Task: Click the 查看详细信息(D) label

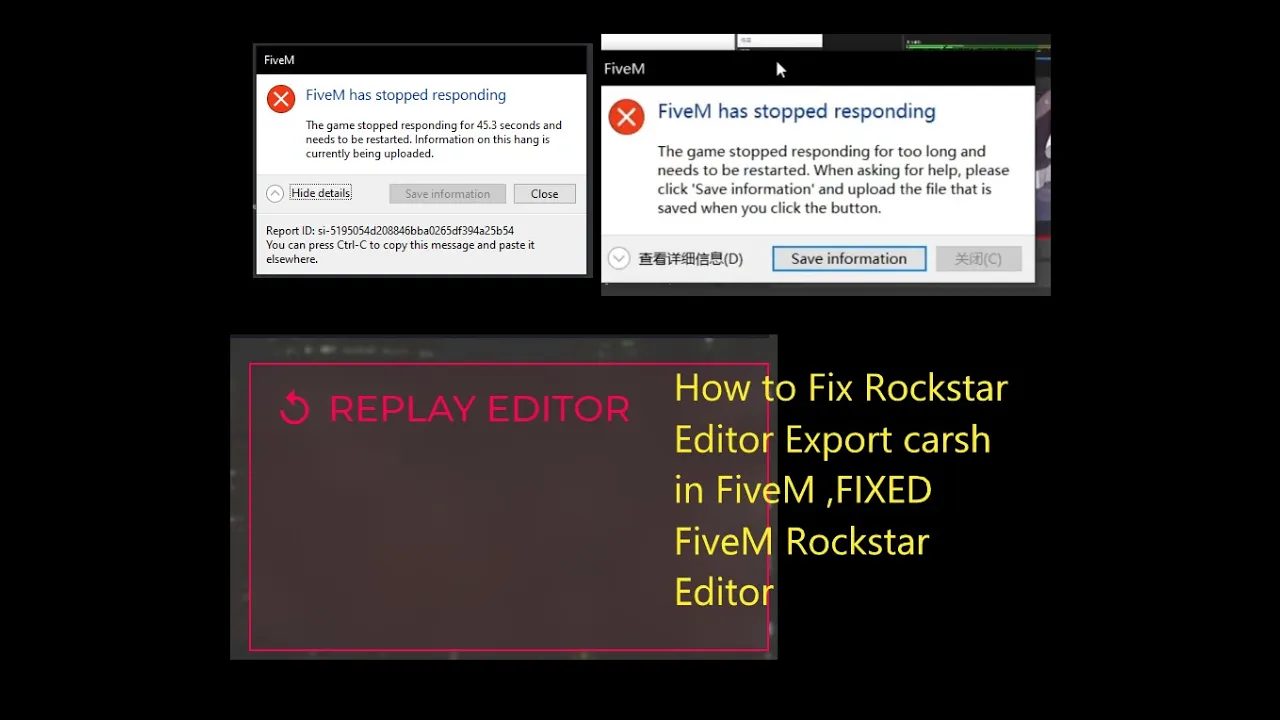Action: [691, 259]
